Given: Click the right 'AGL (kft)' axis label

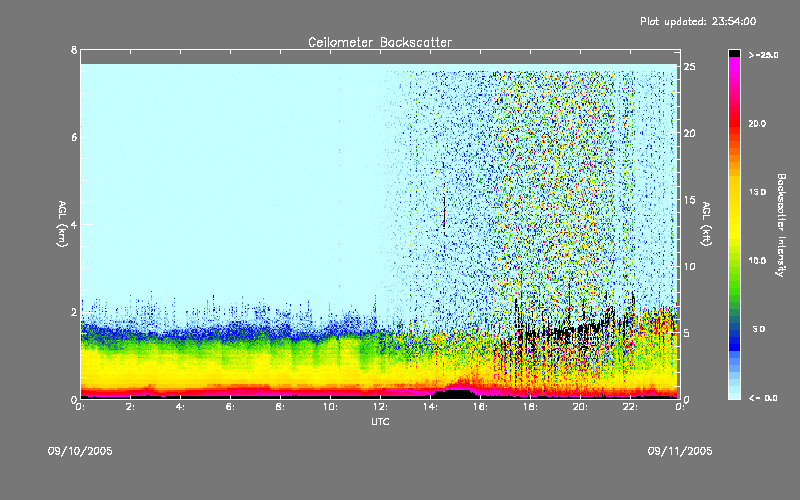Looking at the screenshot, I should 706,224.
